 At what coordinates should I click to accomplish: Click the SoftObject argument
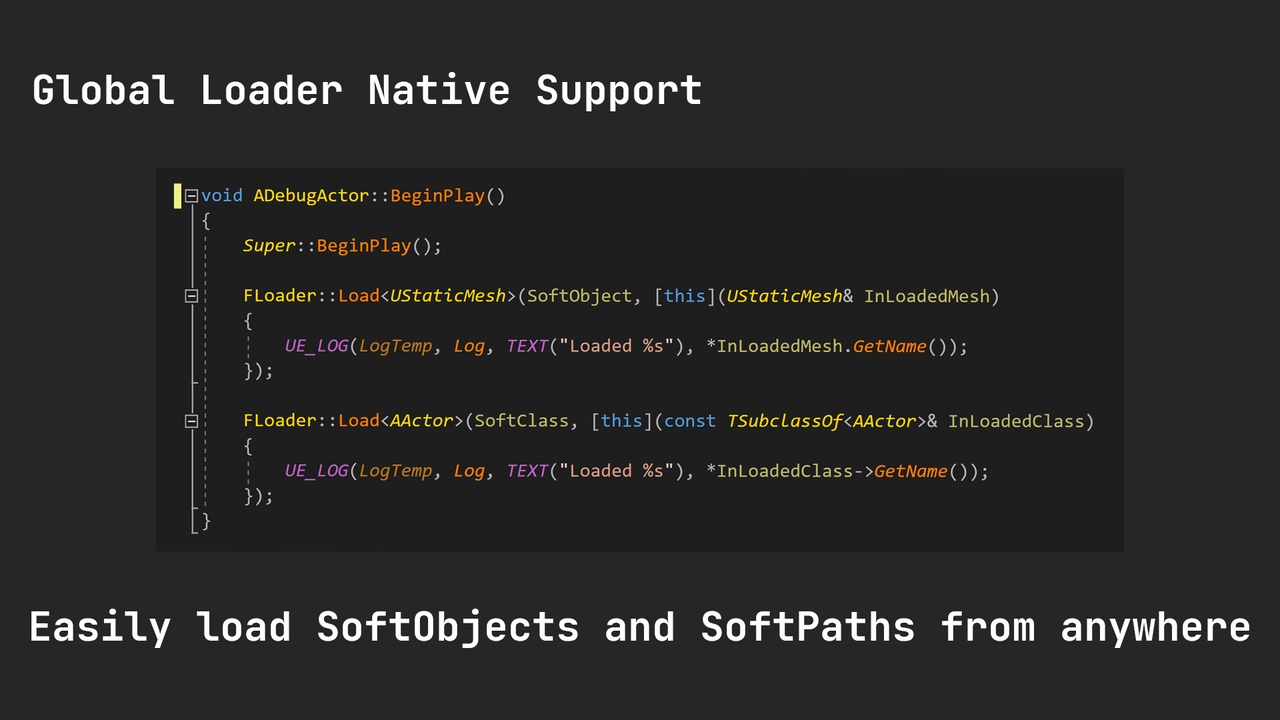coord(579,296)
